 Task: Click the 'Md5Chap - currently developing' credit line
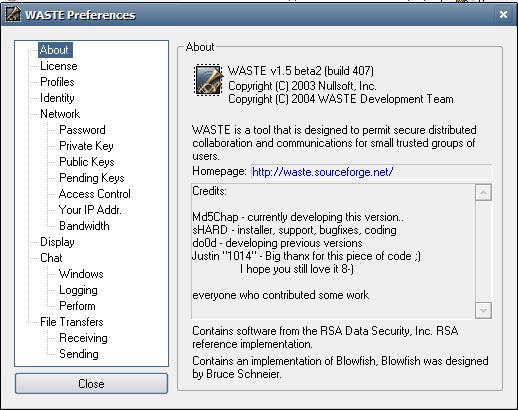298,217
